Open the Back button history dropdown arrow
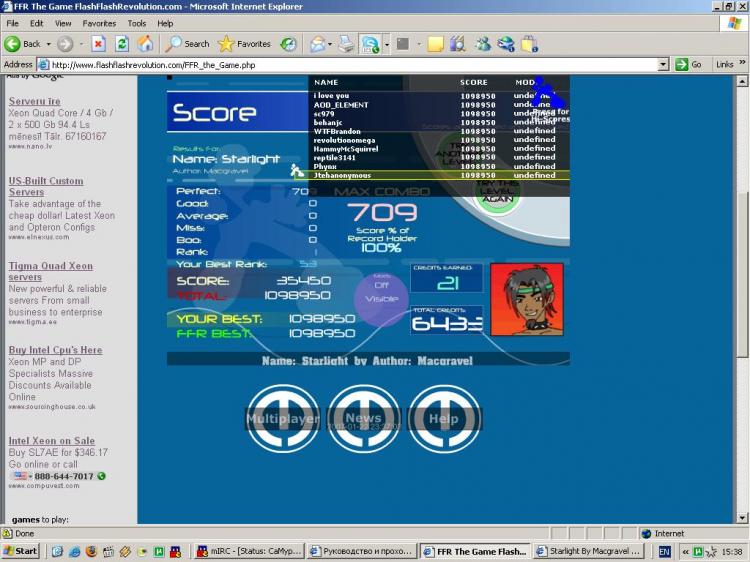The height and width of the screenshot is (562, 750). point(48,44)
